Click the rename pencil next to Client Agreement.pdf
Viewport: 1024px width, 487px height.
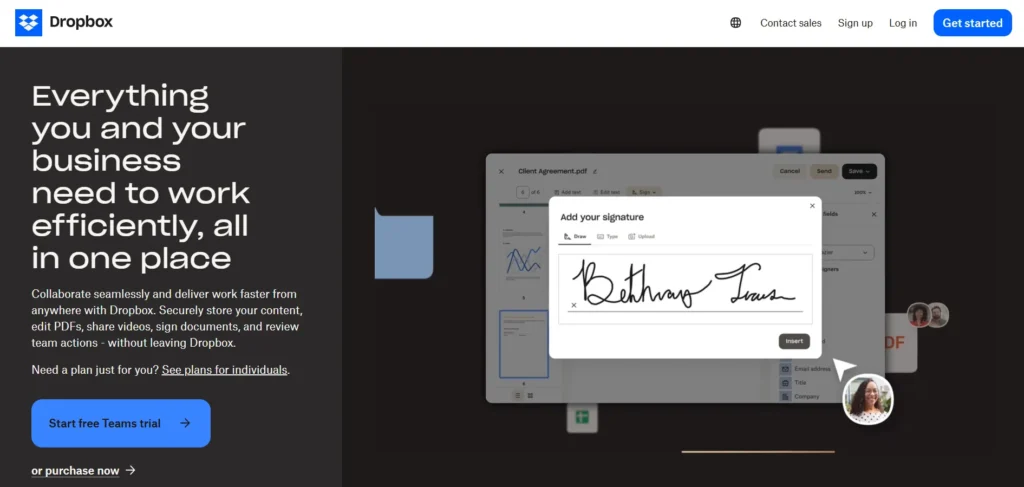(595, 172)
